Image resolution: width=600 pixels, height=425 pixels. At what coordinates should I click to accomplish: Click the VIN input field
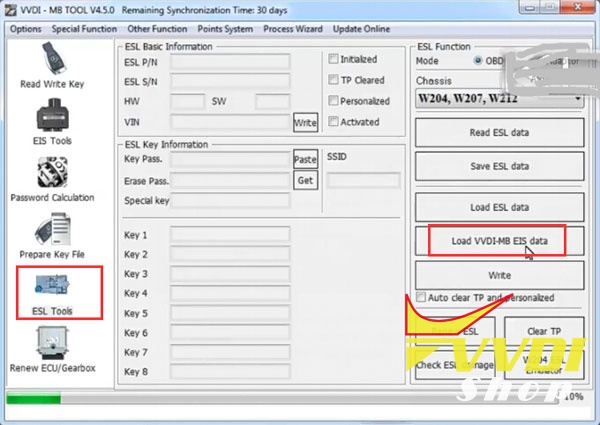tap(230, 122)
